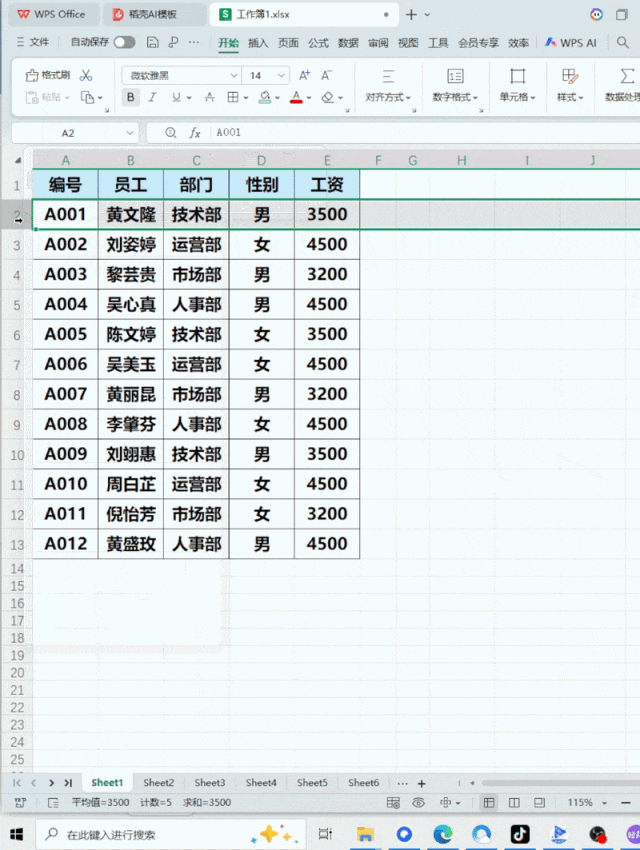Go to the next sheet arrow

(x=51, y=783)
